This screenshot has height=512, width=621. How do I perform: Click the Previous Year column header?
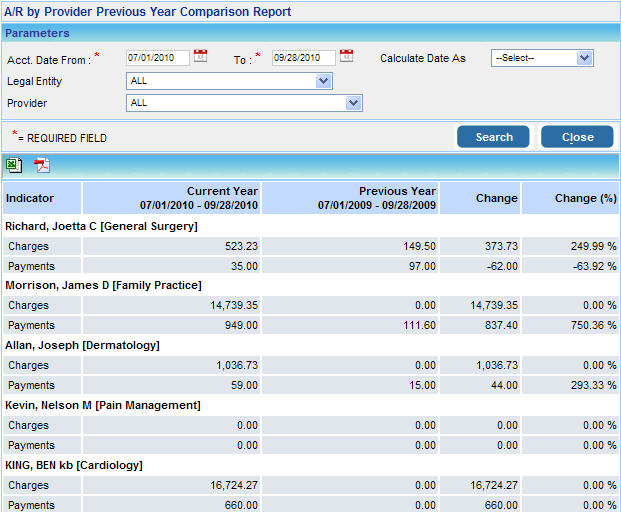coord(349,198)
